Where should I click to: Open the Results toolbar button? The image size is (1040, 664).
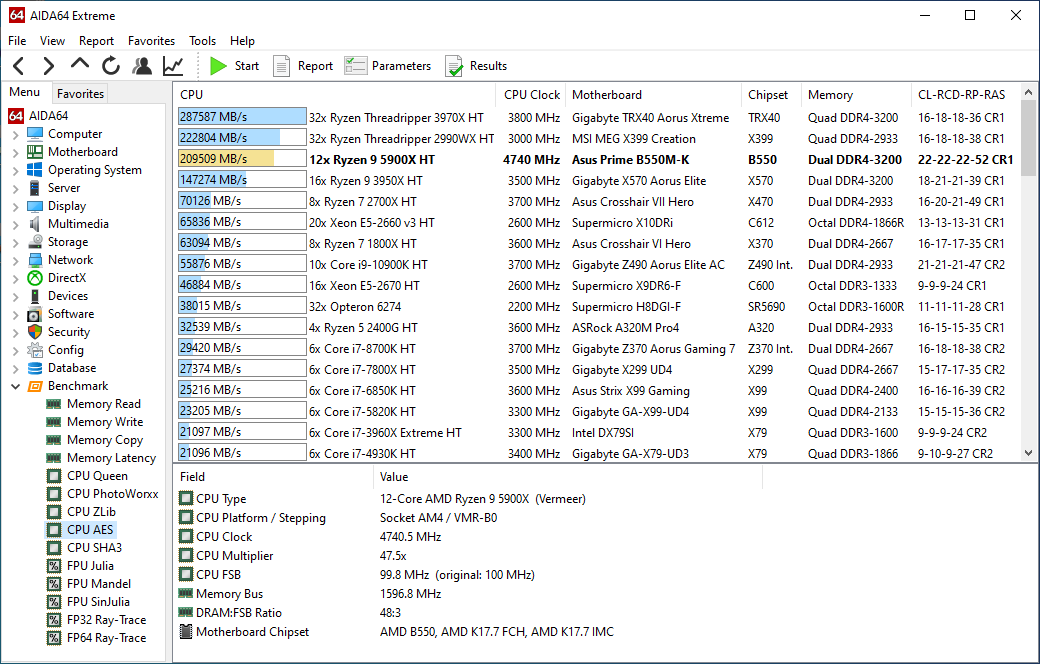click(476, 66)
